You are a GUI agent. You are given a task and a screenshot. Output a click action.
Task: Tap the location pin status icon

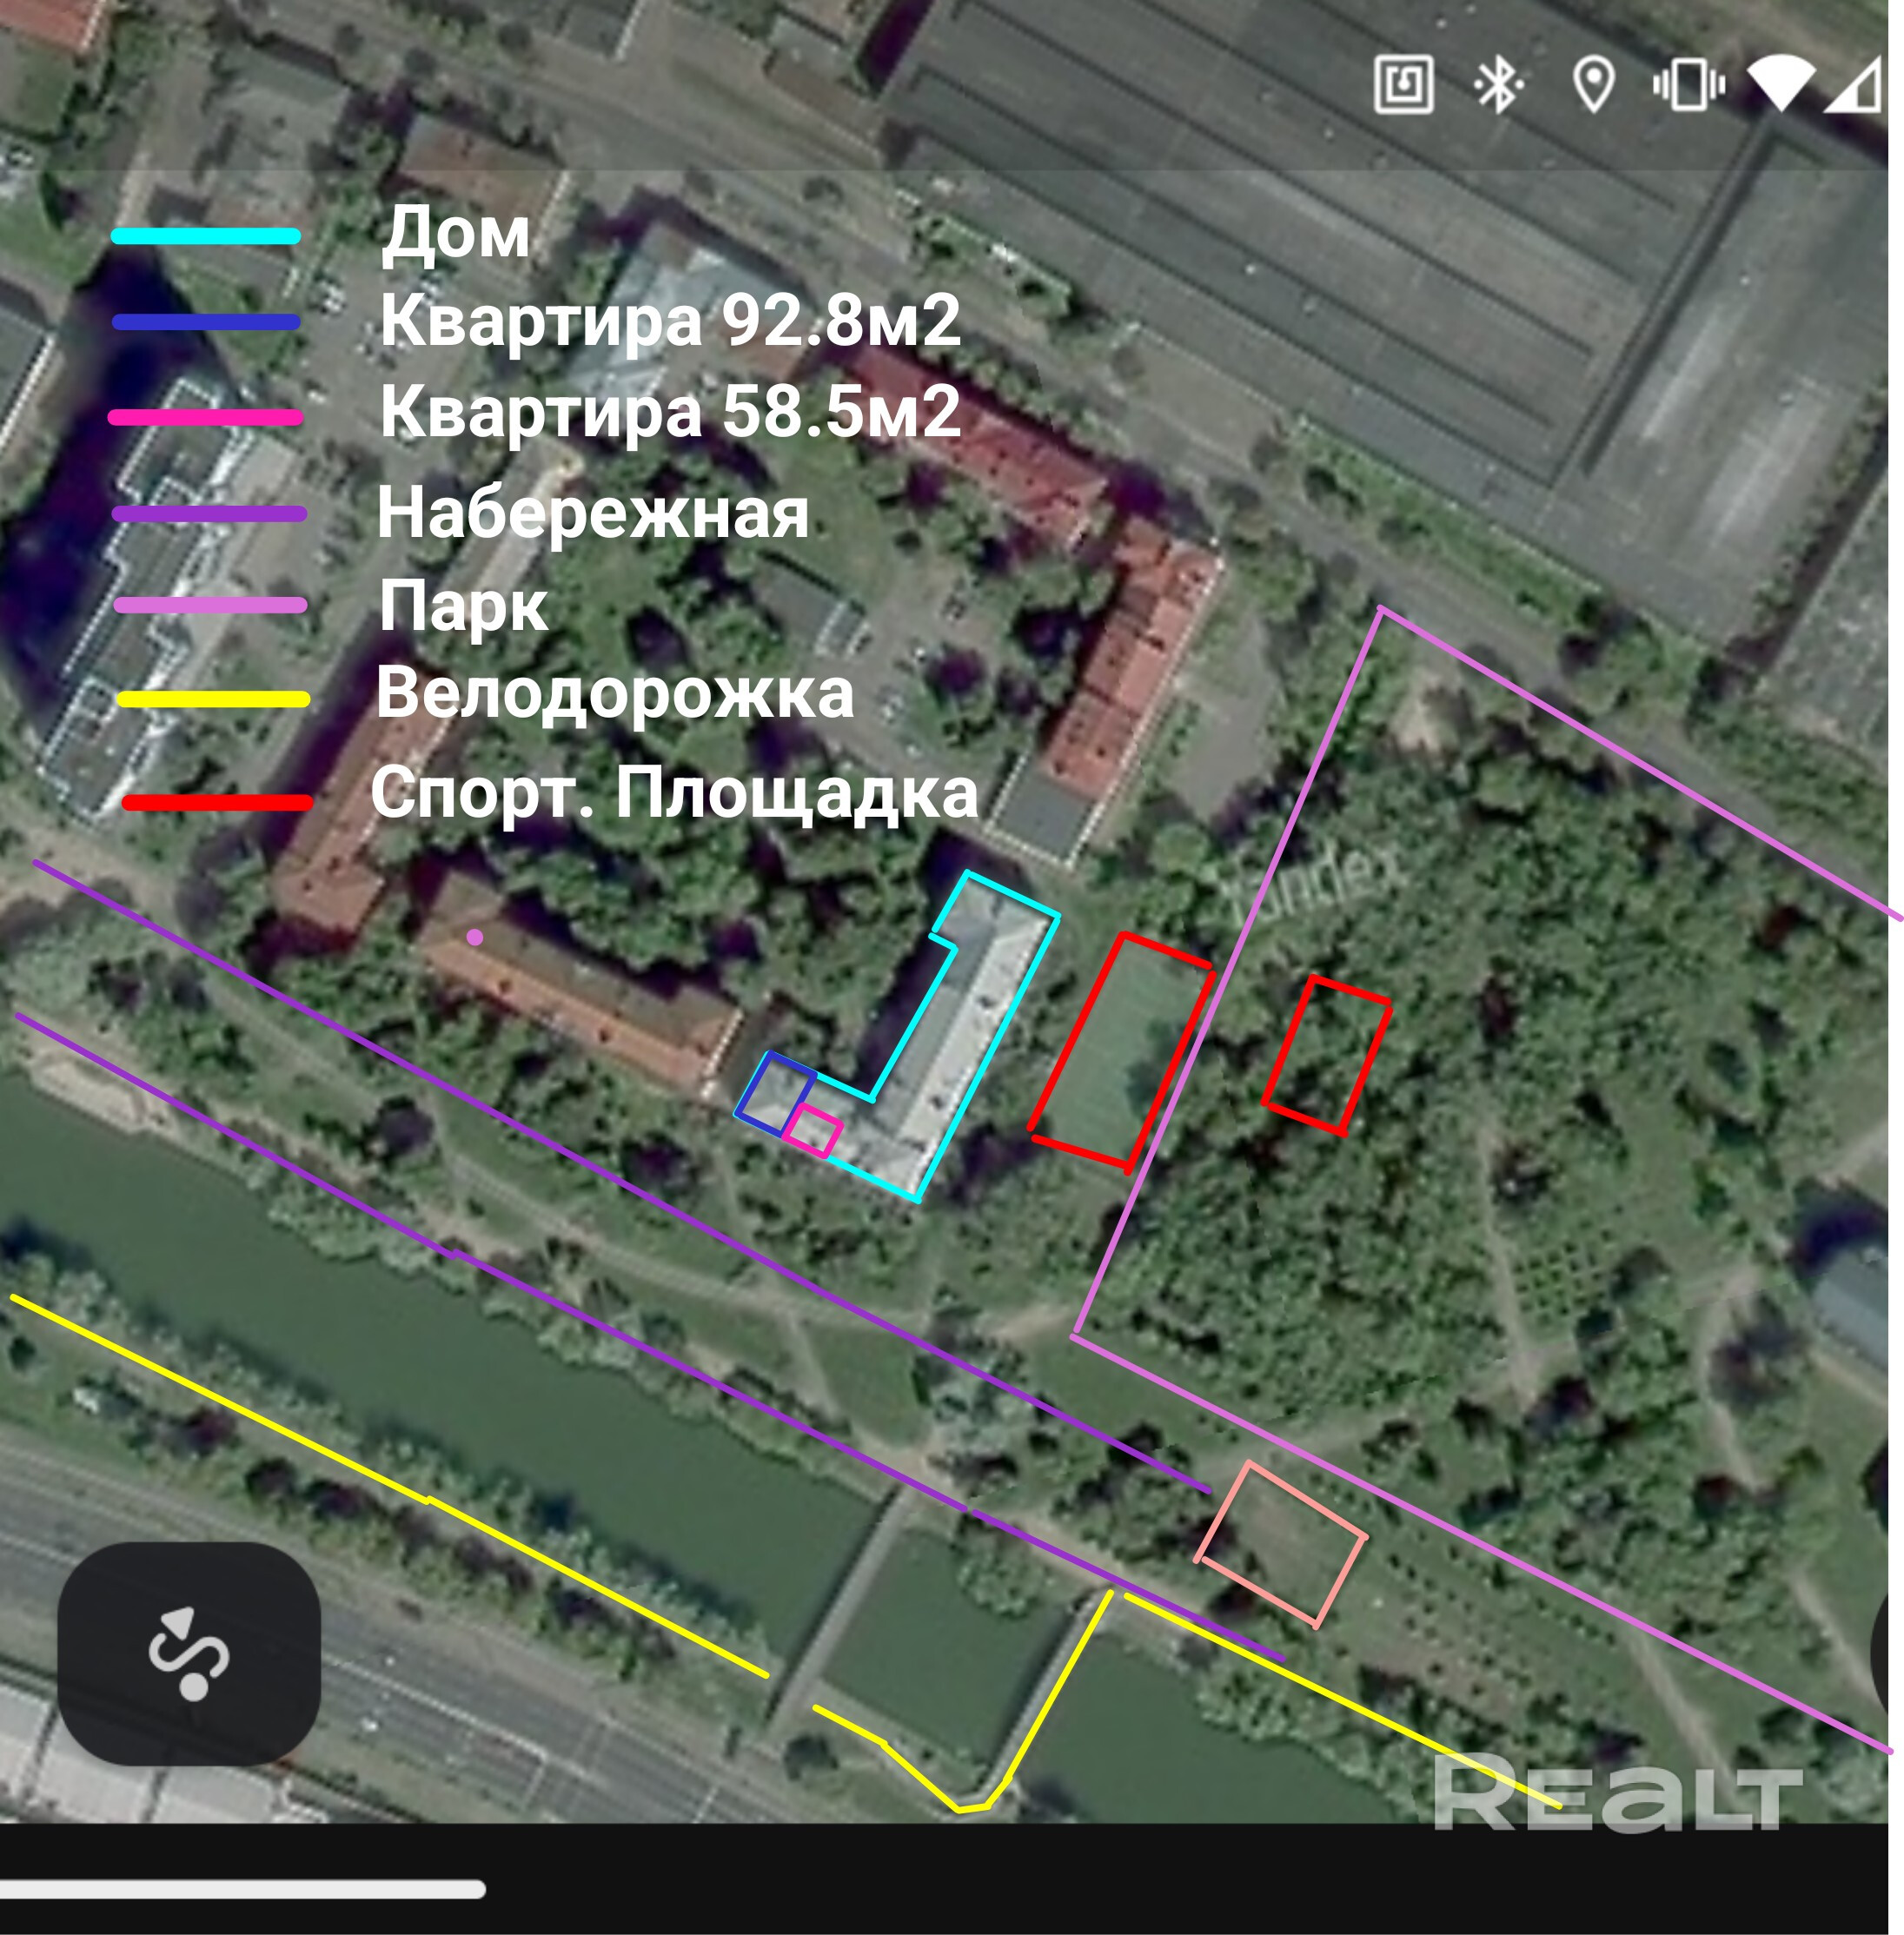pos(1593,85)
